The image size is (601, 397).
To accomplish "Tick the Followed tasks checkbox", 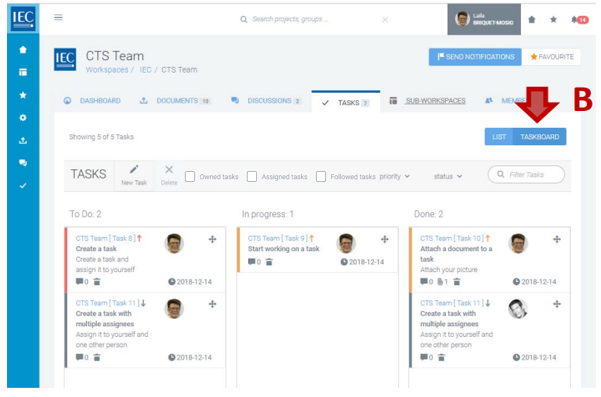I will 321,177.
